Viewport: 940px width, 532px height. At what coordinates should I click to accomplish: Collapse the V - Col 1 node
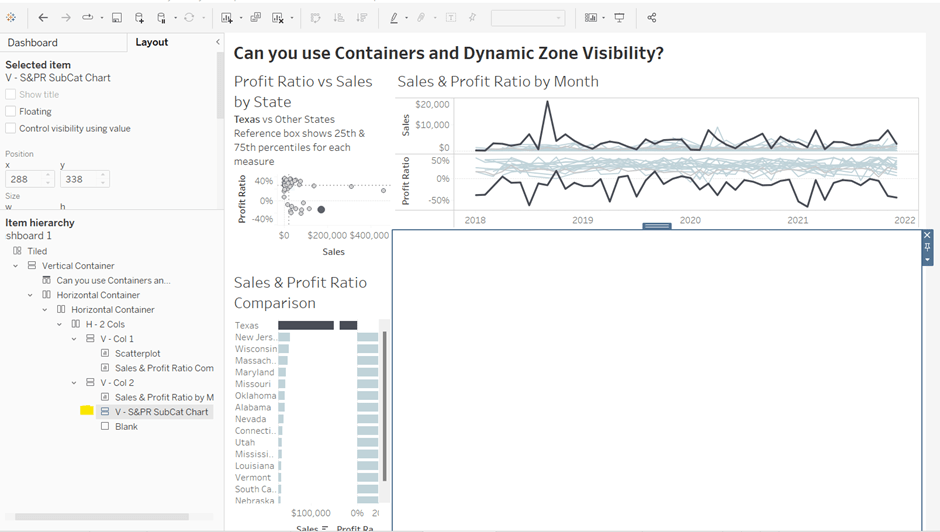click(75, 339)
